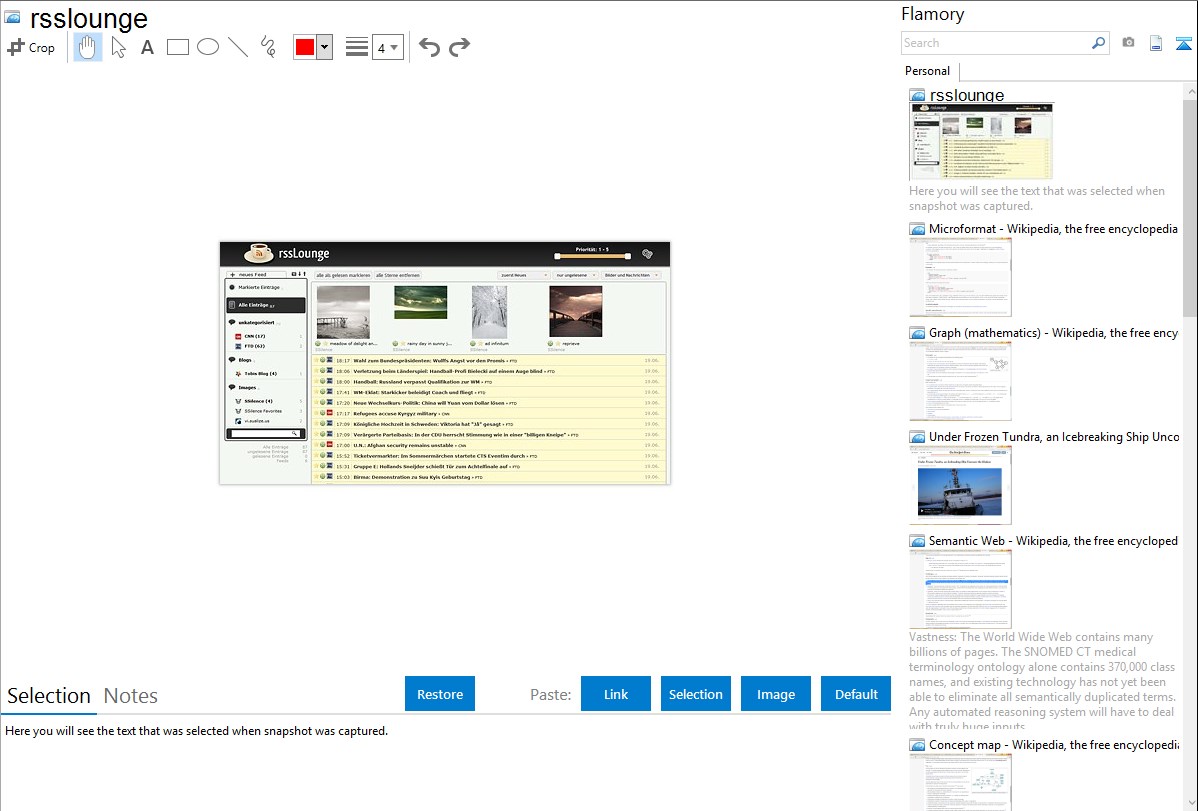Image resolution: width=1198 pixels, height=811 pixels.
Task: Click the Paste Image button
Action: (775, 694)
